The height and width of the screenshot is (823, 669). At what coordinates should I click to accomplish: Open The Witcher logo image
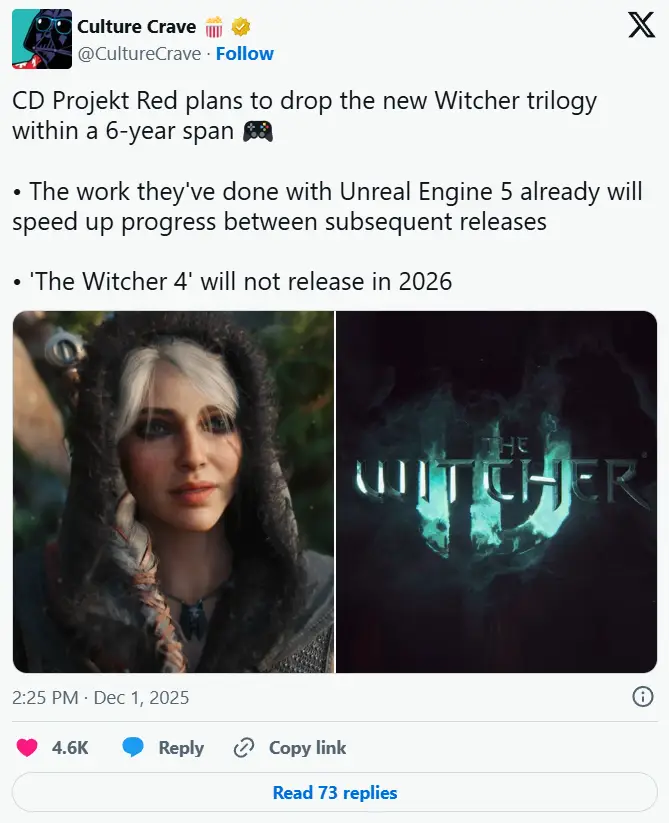[x=496, y=492]
